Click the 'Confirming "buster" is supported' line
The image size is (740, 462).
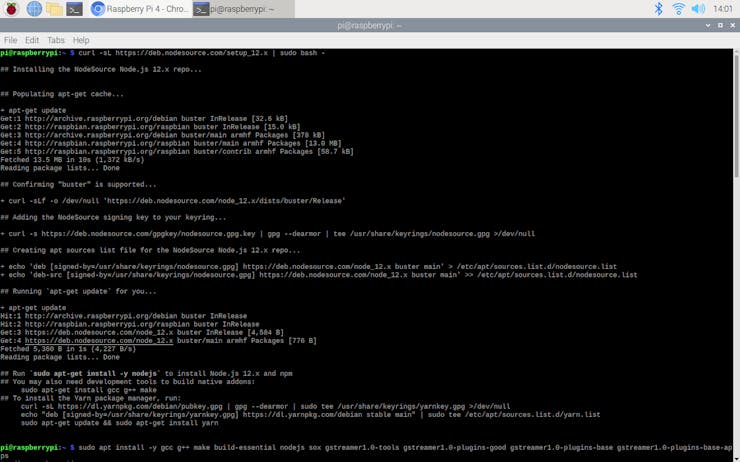[x=78, y=185]
